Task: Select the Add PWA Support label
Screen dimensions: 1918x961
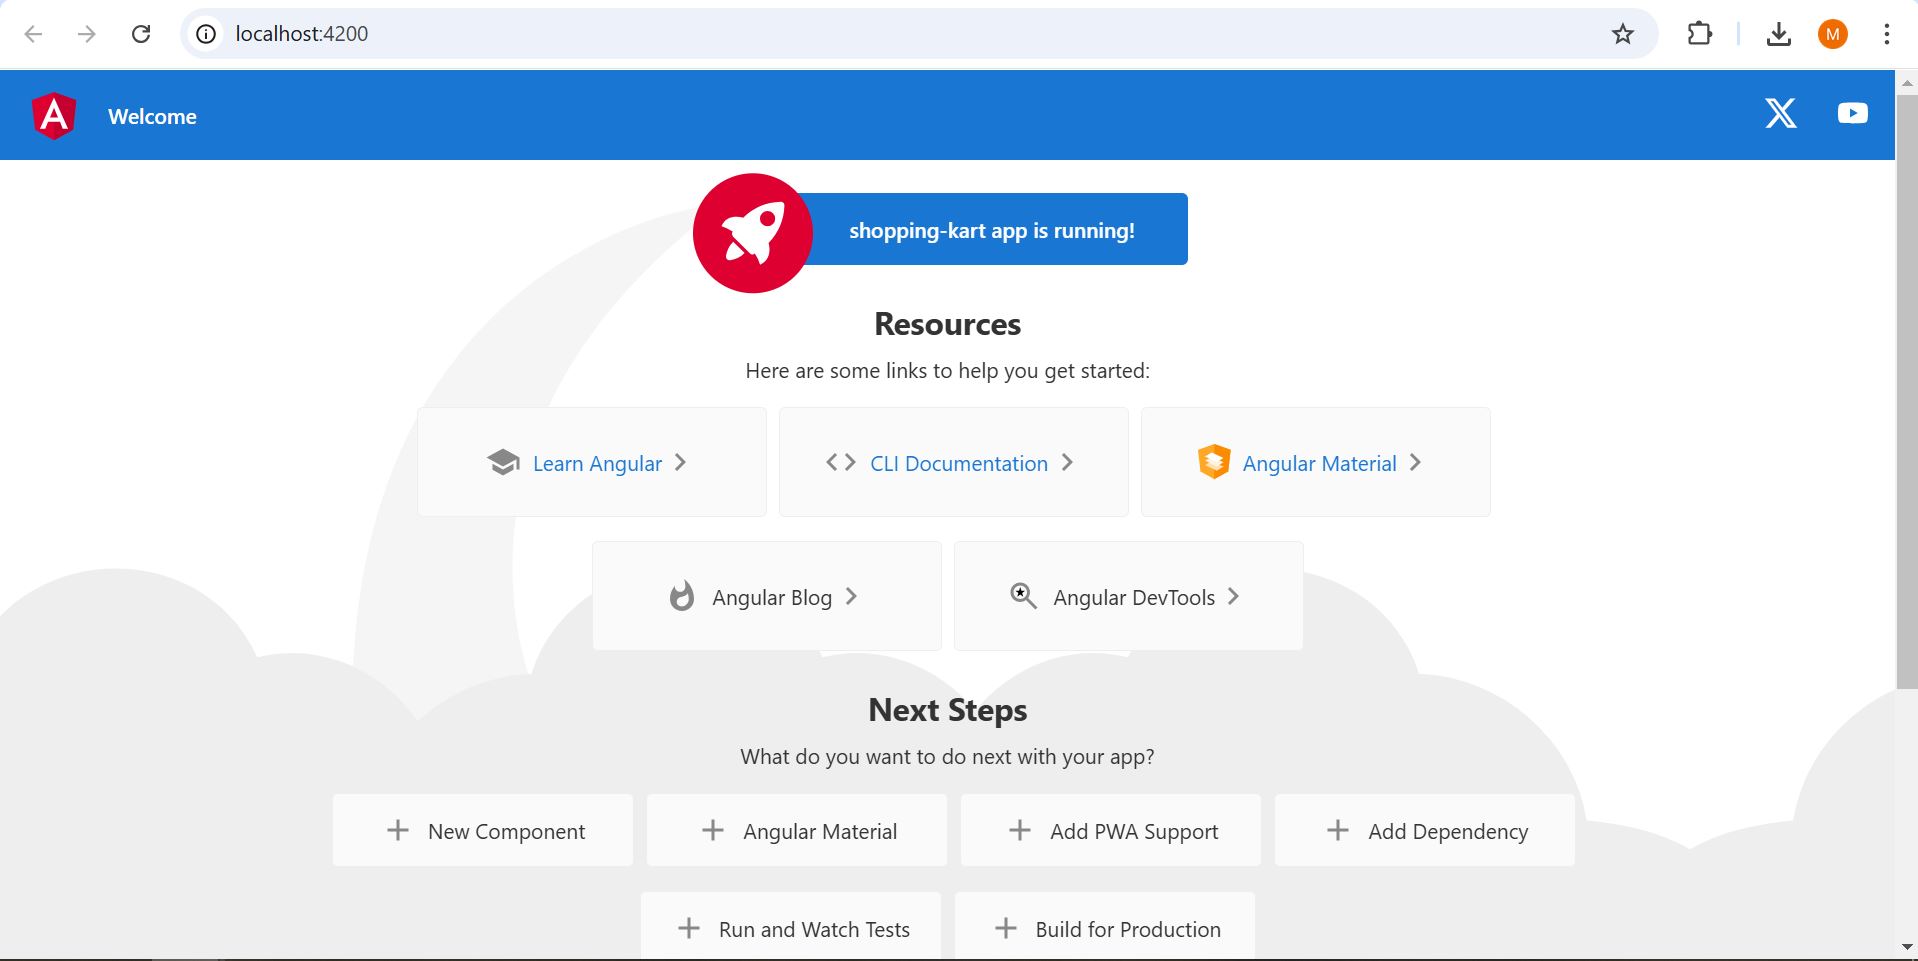Action: point(1134,831)
